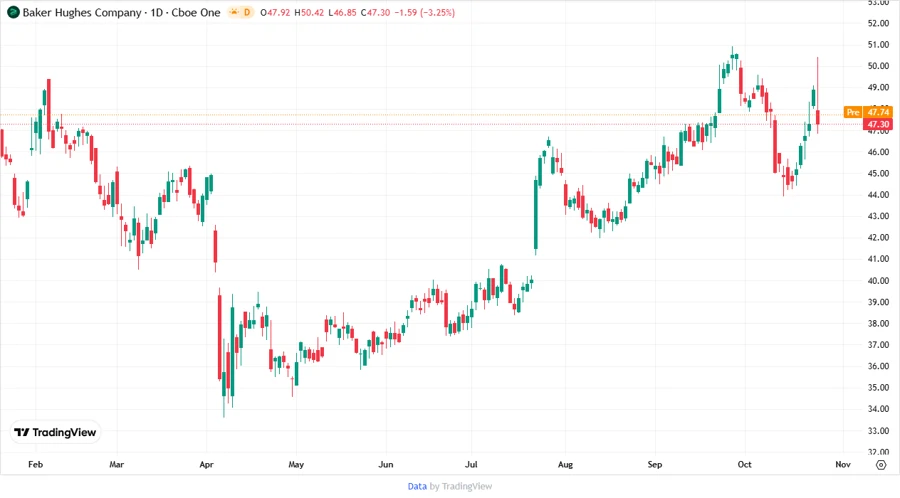The width and height of the screenshot is (900, 498).
Task: Click the 42.00 price axis label
Action: (x=878, y=238)
